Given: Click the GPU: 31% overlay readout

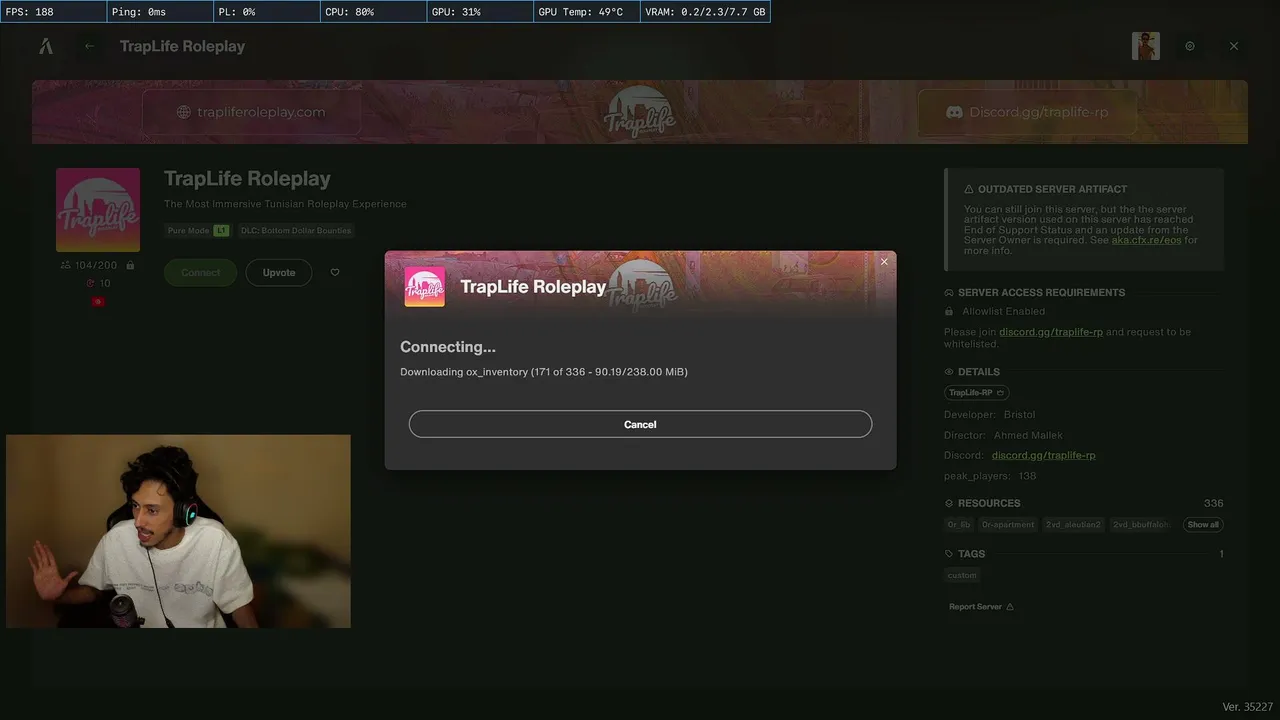Looking at the screenshot, I should tap(480, 12).
